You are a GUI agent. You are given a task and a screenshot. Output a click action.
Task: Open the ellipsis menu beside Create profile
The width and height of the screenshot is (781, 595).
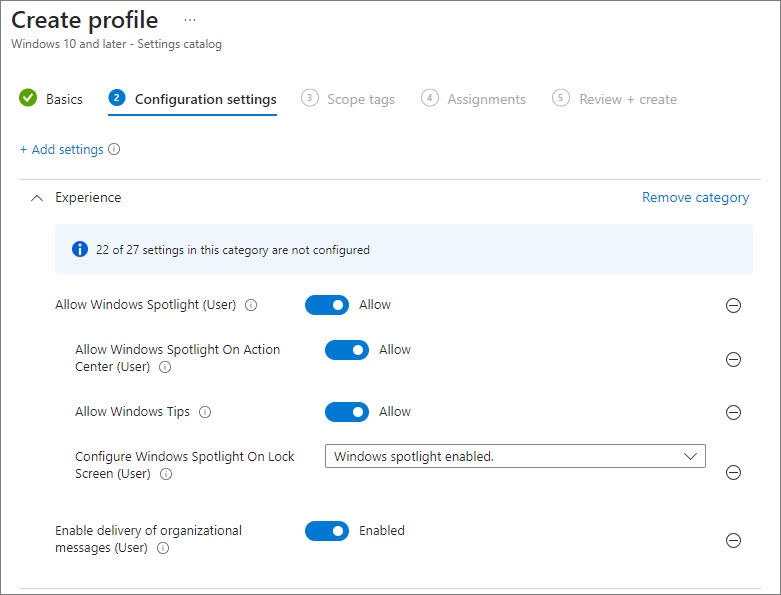[190, 20]
